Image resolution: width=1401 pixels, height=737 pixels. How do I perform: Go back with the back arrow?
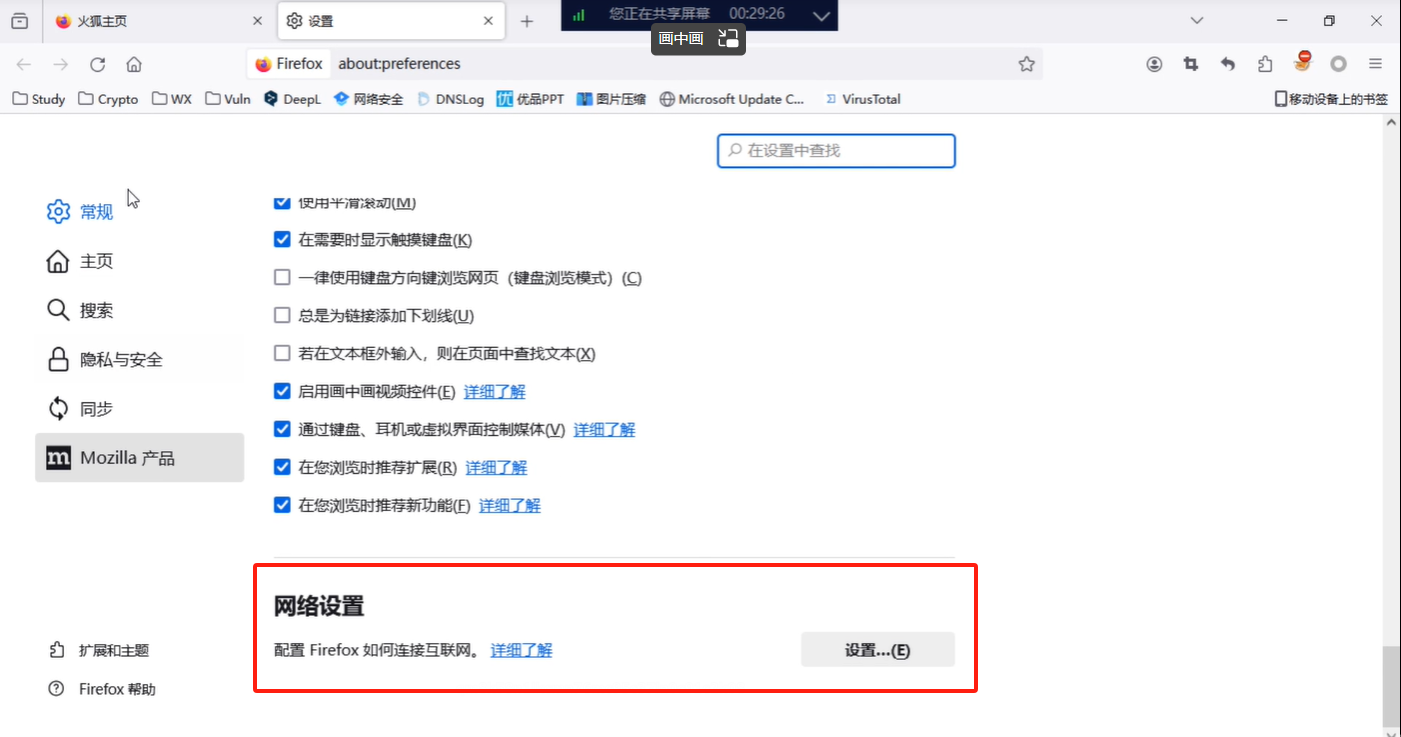(24, 64)
